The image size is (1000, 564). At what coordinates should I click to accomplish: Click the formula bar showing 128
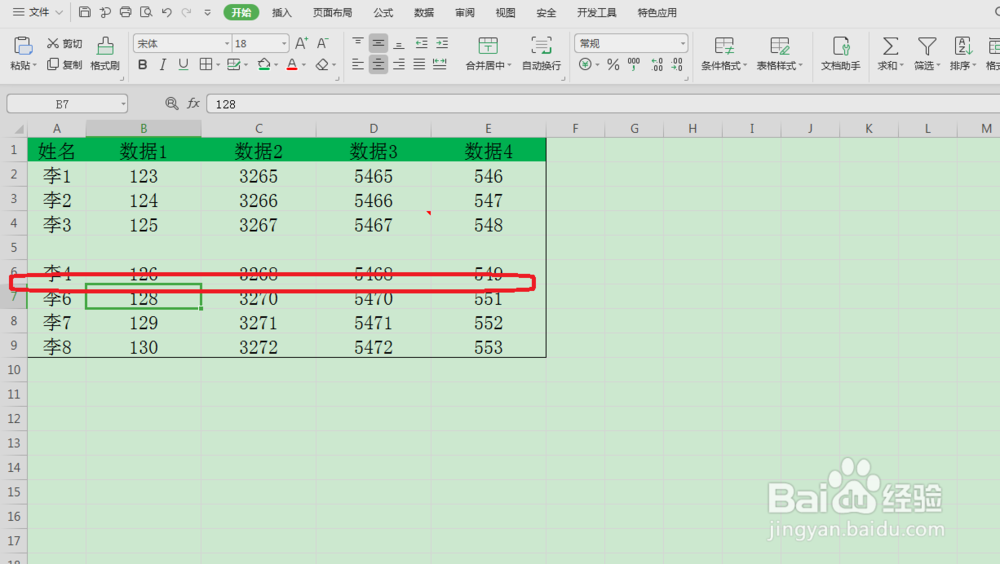point(603,104)
